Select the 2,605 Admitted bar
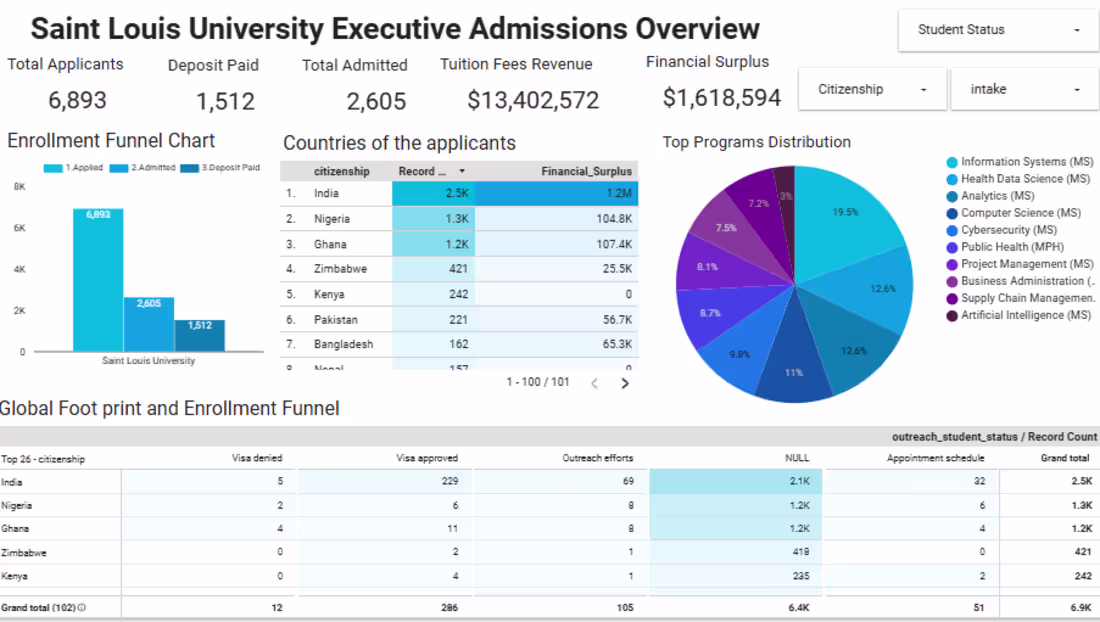Image resolution: width=1100 pixels, height=622 pixels. click(x=149, y=324)
